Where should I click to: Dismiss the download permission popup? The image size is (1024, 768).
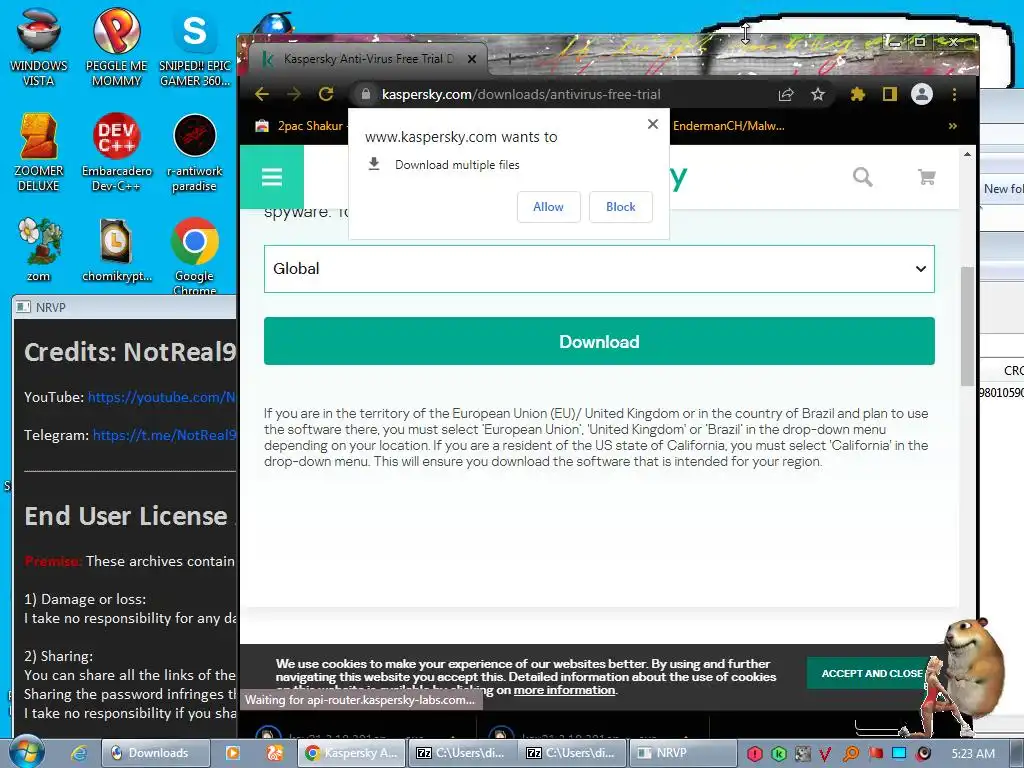tap(652, 124)
